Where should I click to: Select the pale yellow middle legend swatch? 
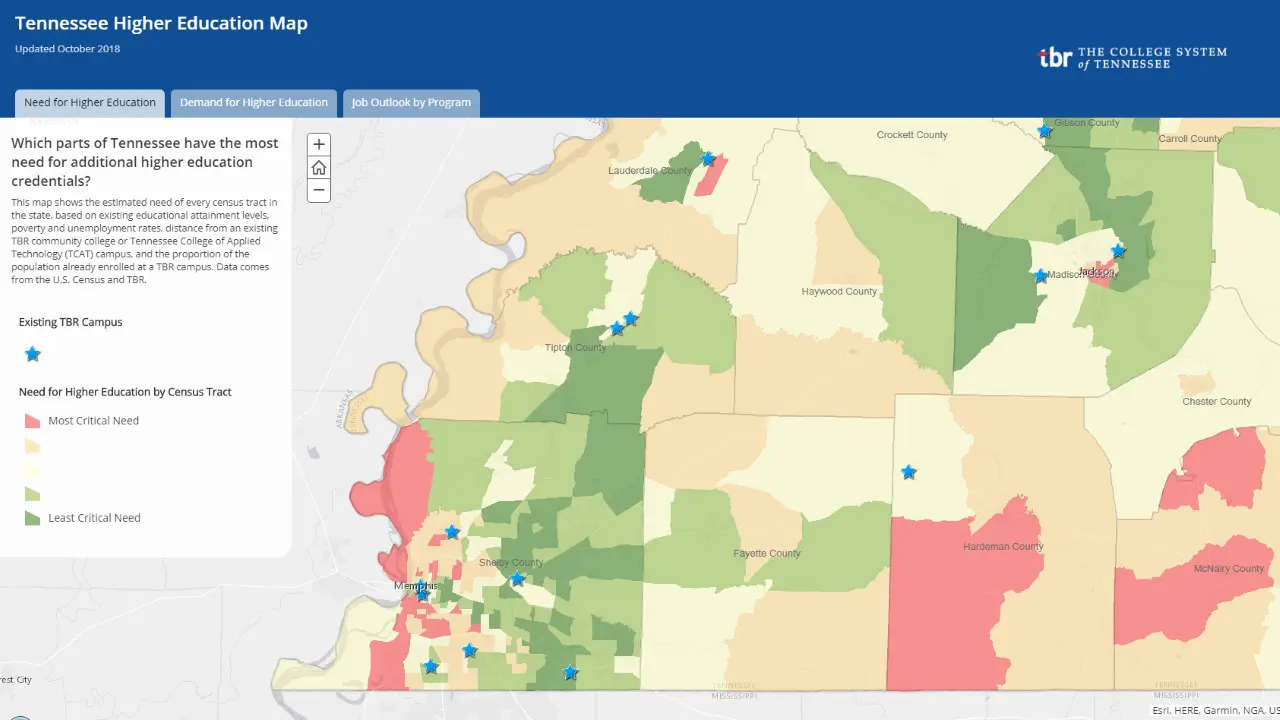(30, 468)
